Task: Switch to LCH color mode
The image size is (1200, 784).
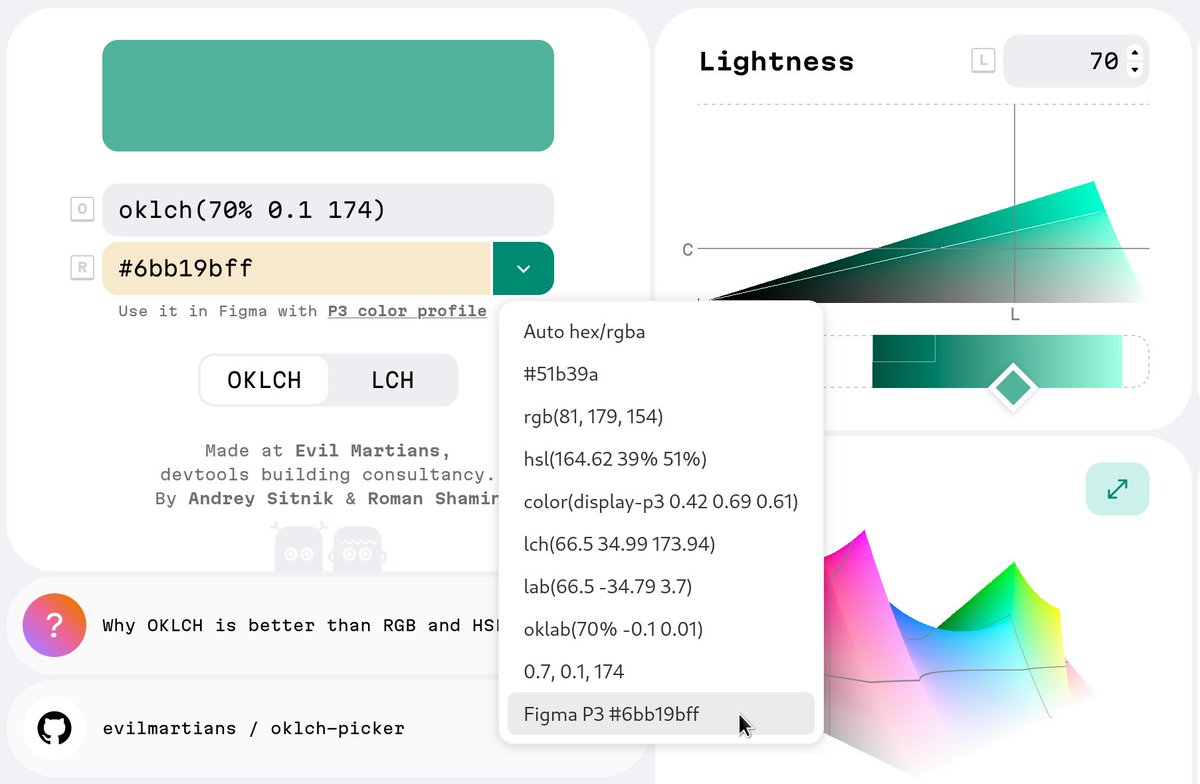Action: (x=392, y=380)
